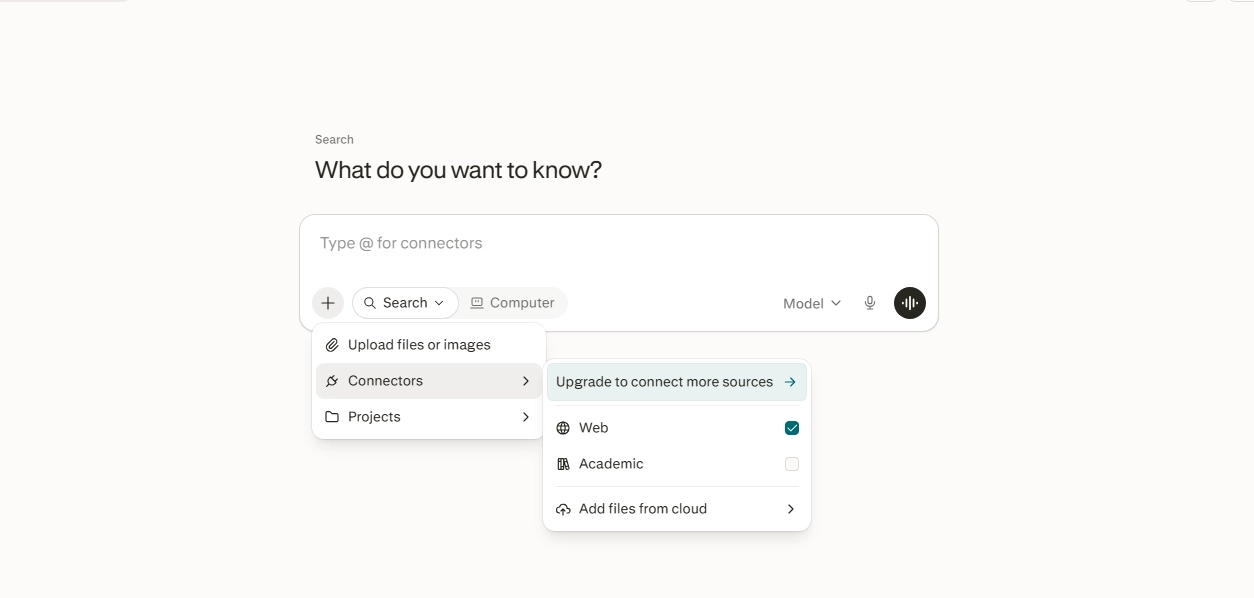
Task: Enable the Academic source checkbox
Action: coord(792,464)
